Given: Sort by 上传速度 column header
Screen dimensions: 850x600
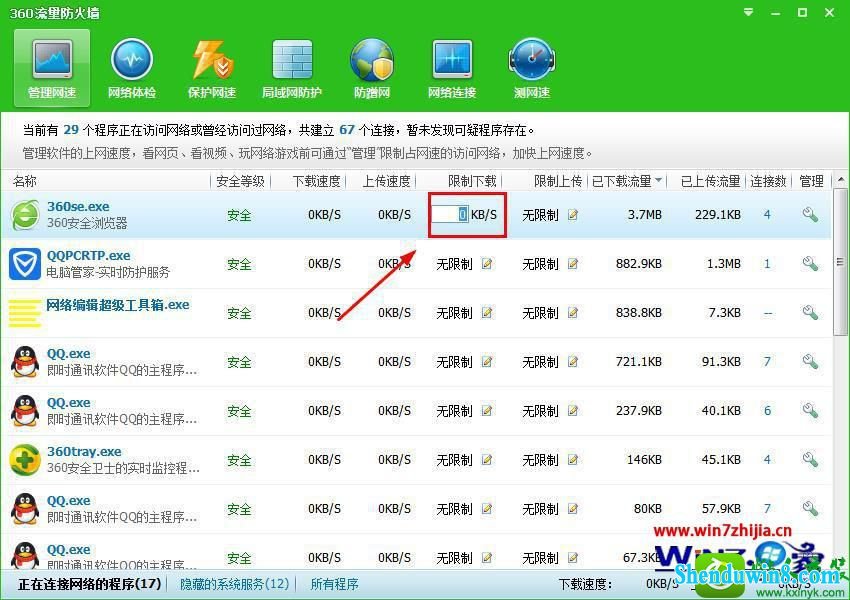Looking at the screenshot, I should pyautogui.click(x=387, y=181).
